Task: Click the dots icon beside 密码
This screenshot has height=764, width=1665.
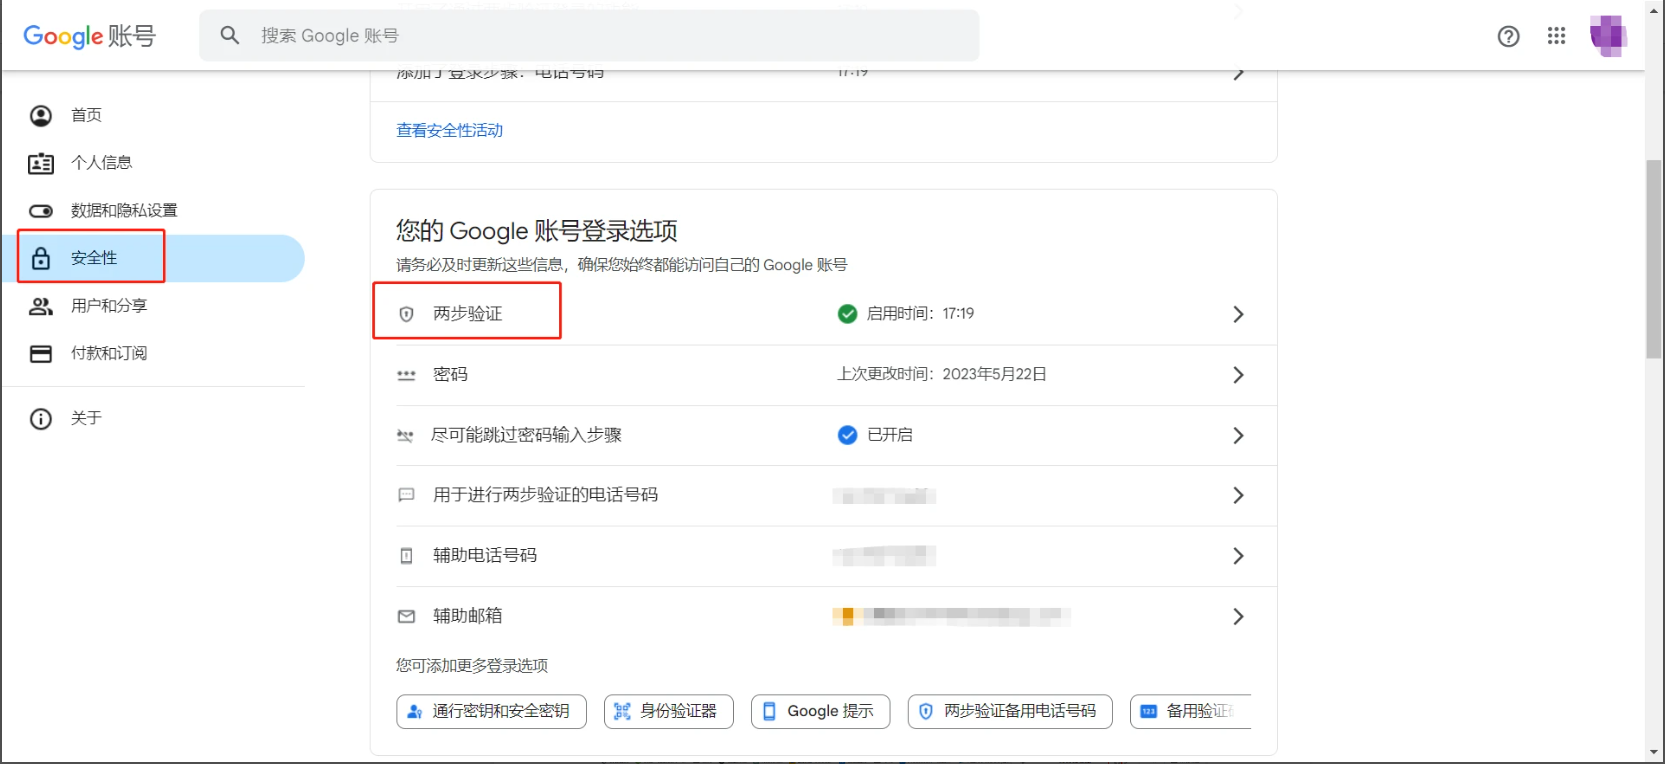Action: tap(406, 375)
